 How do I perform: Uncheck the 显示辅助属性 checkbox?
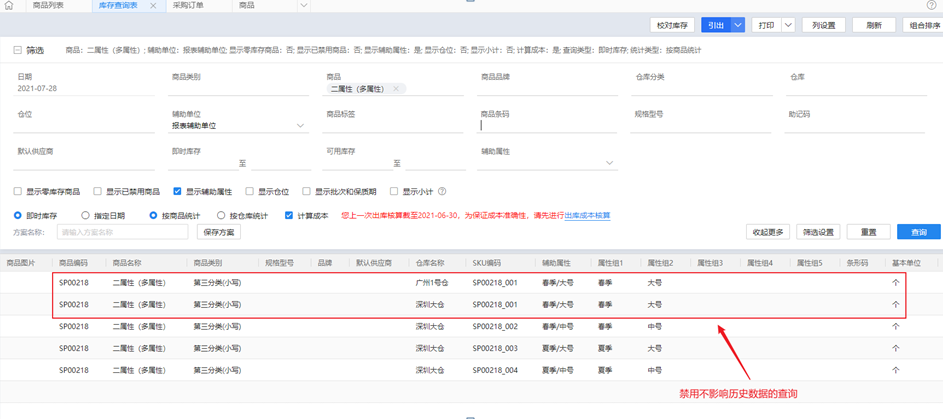[177, 192]
